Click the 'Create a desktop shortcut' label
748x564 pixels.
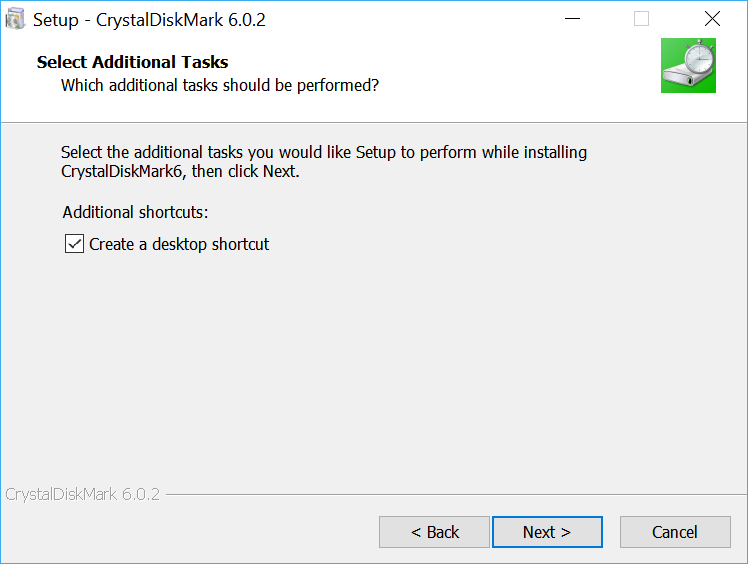(179, 244)
